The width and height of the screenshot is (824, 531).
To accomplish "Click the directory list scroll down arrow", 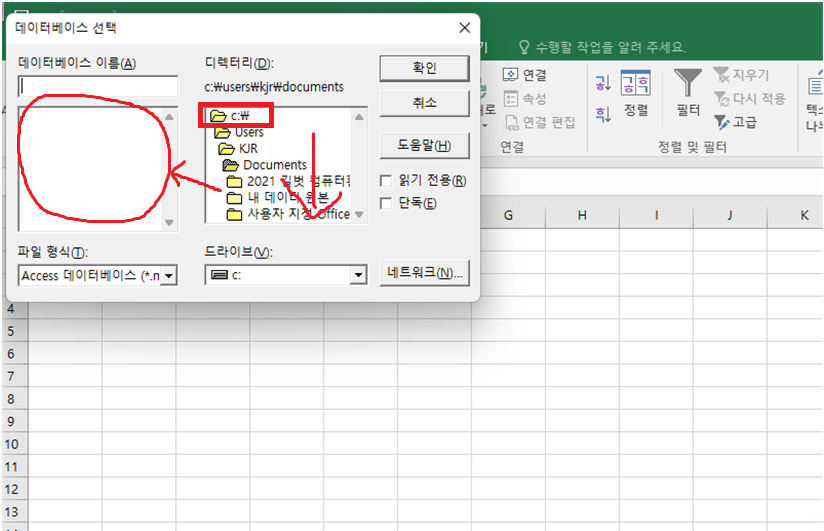I will click(359, 215).
